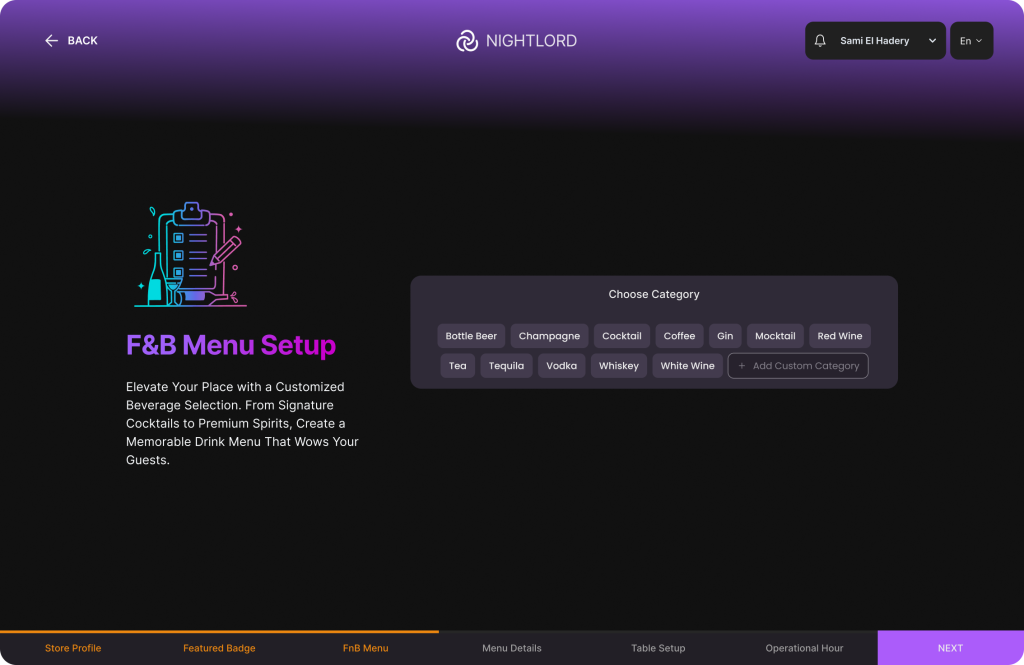1024x665 pixels.
Task: Click the NIGHTLORD brand name
Action: (532, 41)
